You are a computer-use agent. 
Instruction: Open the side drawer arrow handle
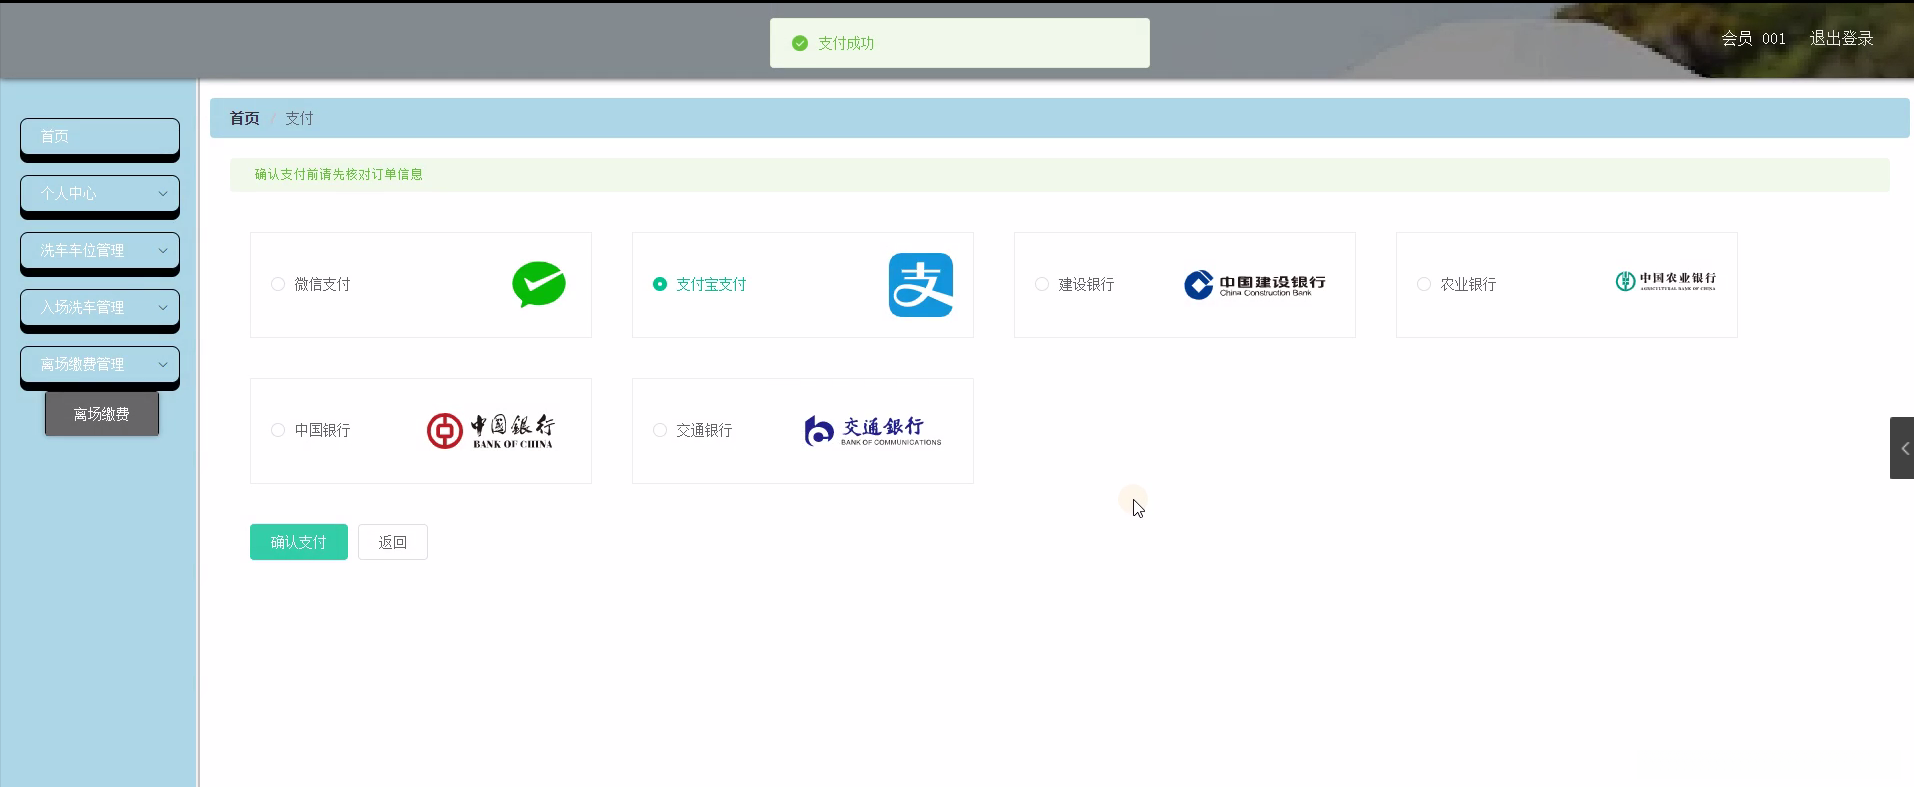(1902, 448)
